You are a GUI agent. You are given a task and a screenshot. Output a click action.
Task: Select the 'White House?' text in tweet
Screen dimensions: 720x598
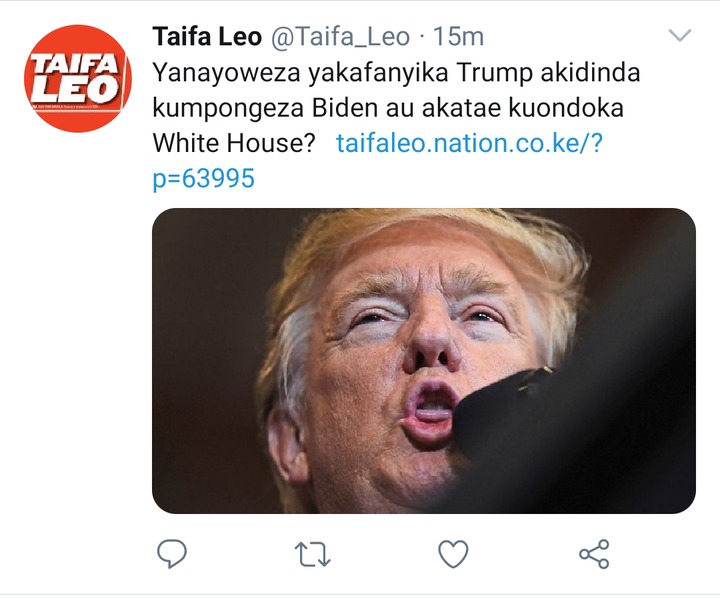point(234,143)
